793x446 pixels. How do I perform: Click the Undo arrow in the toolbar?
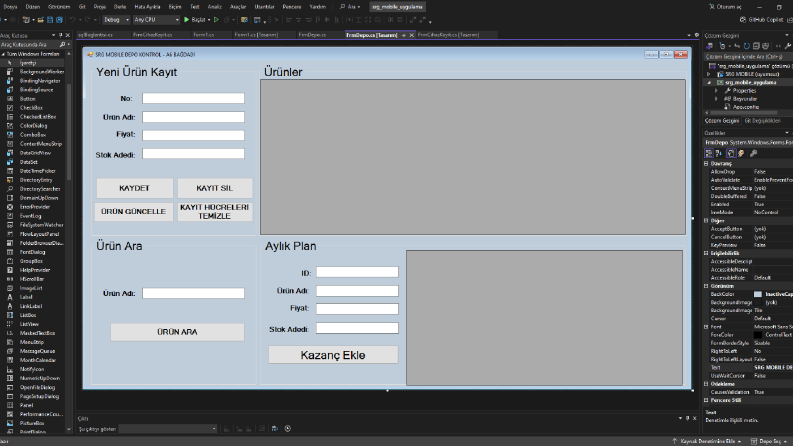[73, 20]
